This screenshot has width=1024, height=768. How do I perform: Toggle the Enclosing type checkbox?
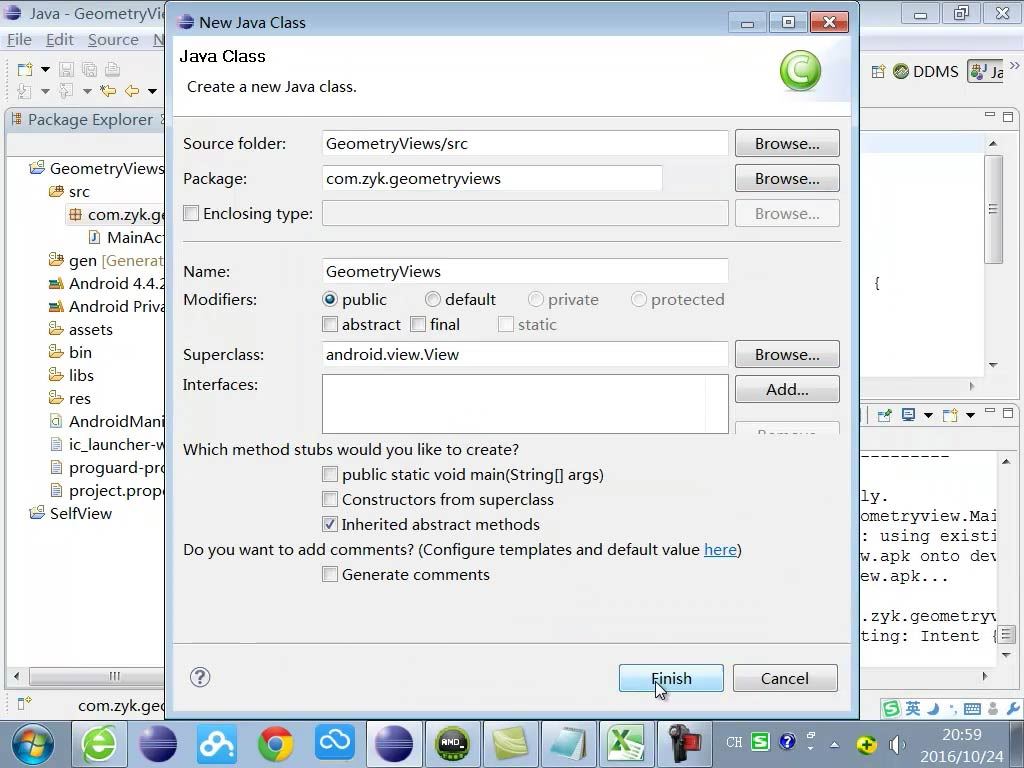[x=191, y=213]
